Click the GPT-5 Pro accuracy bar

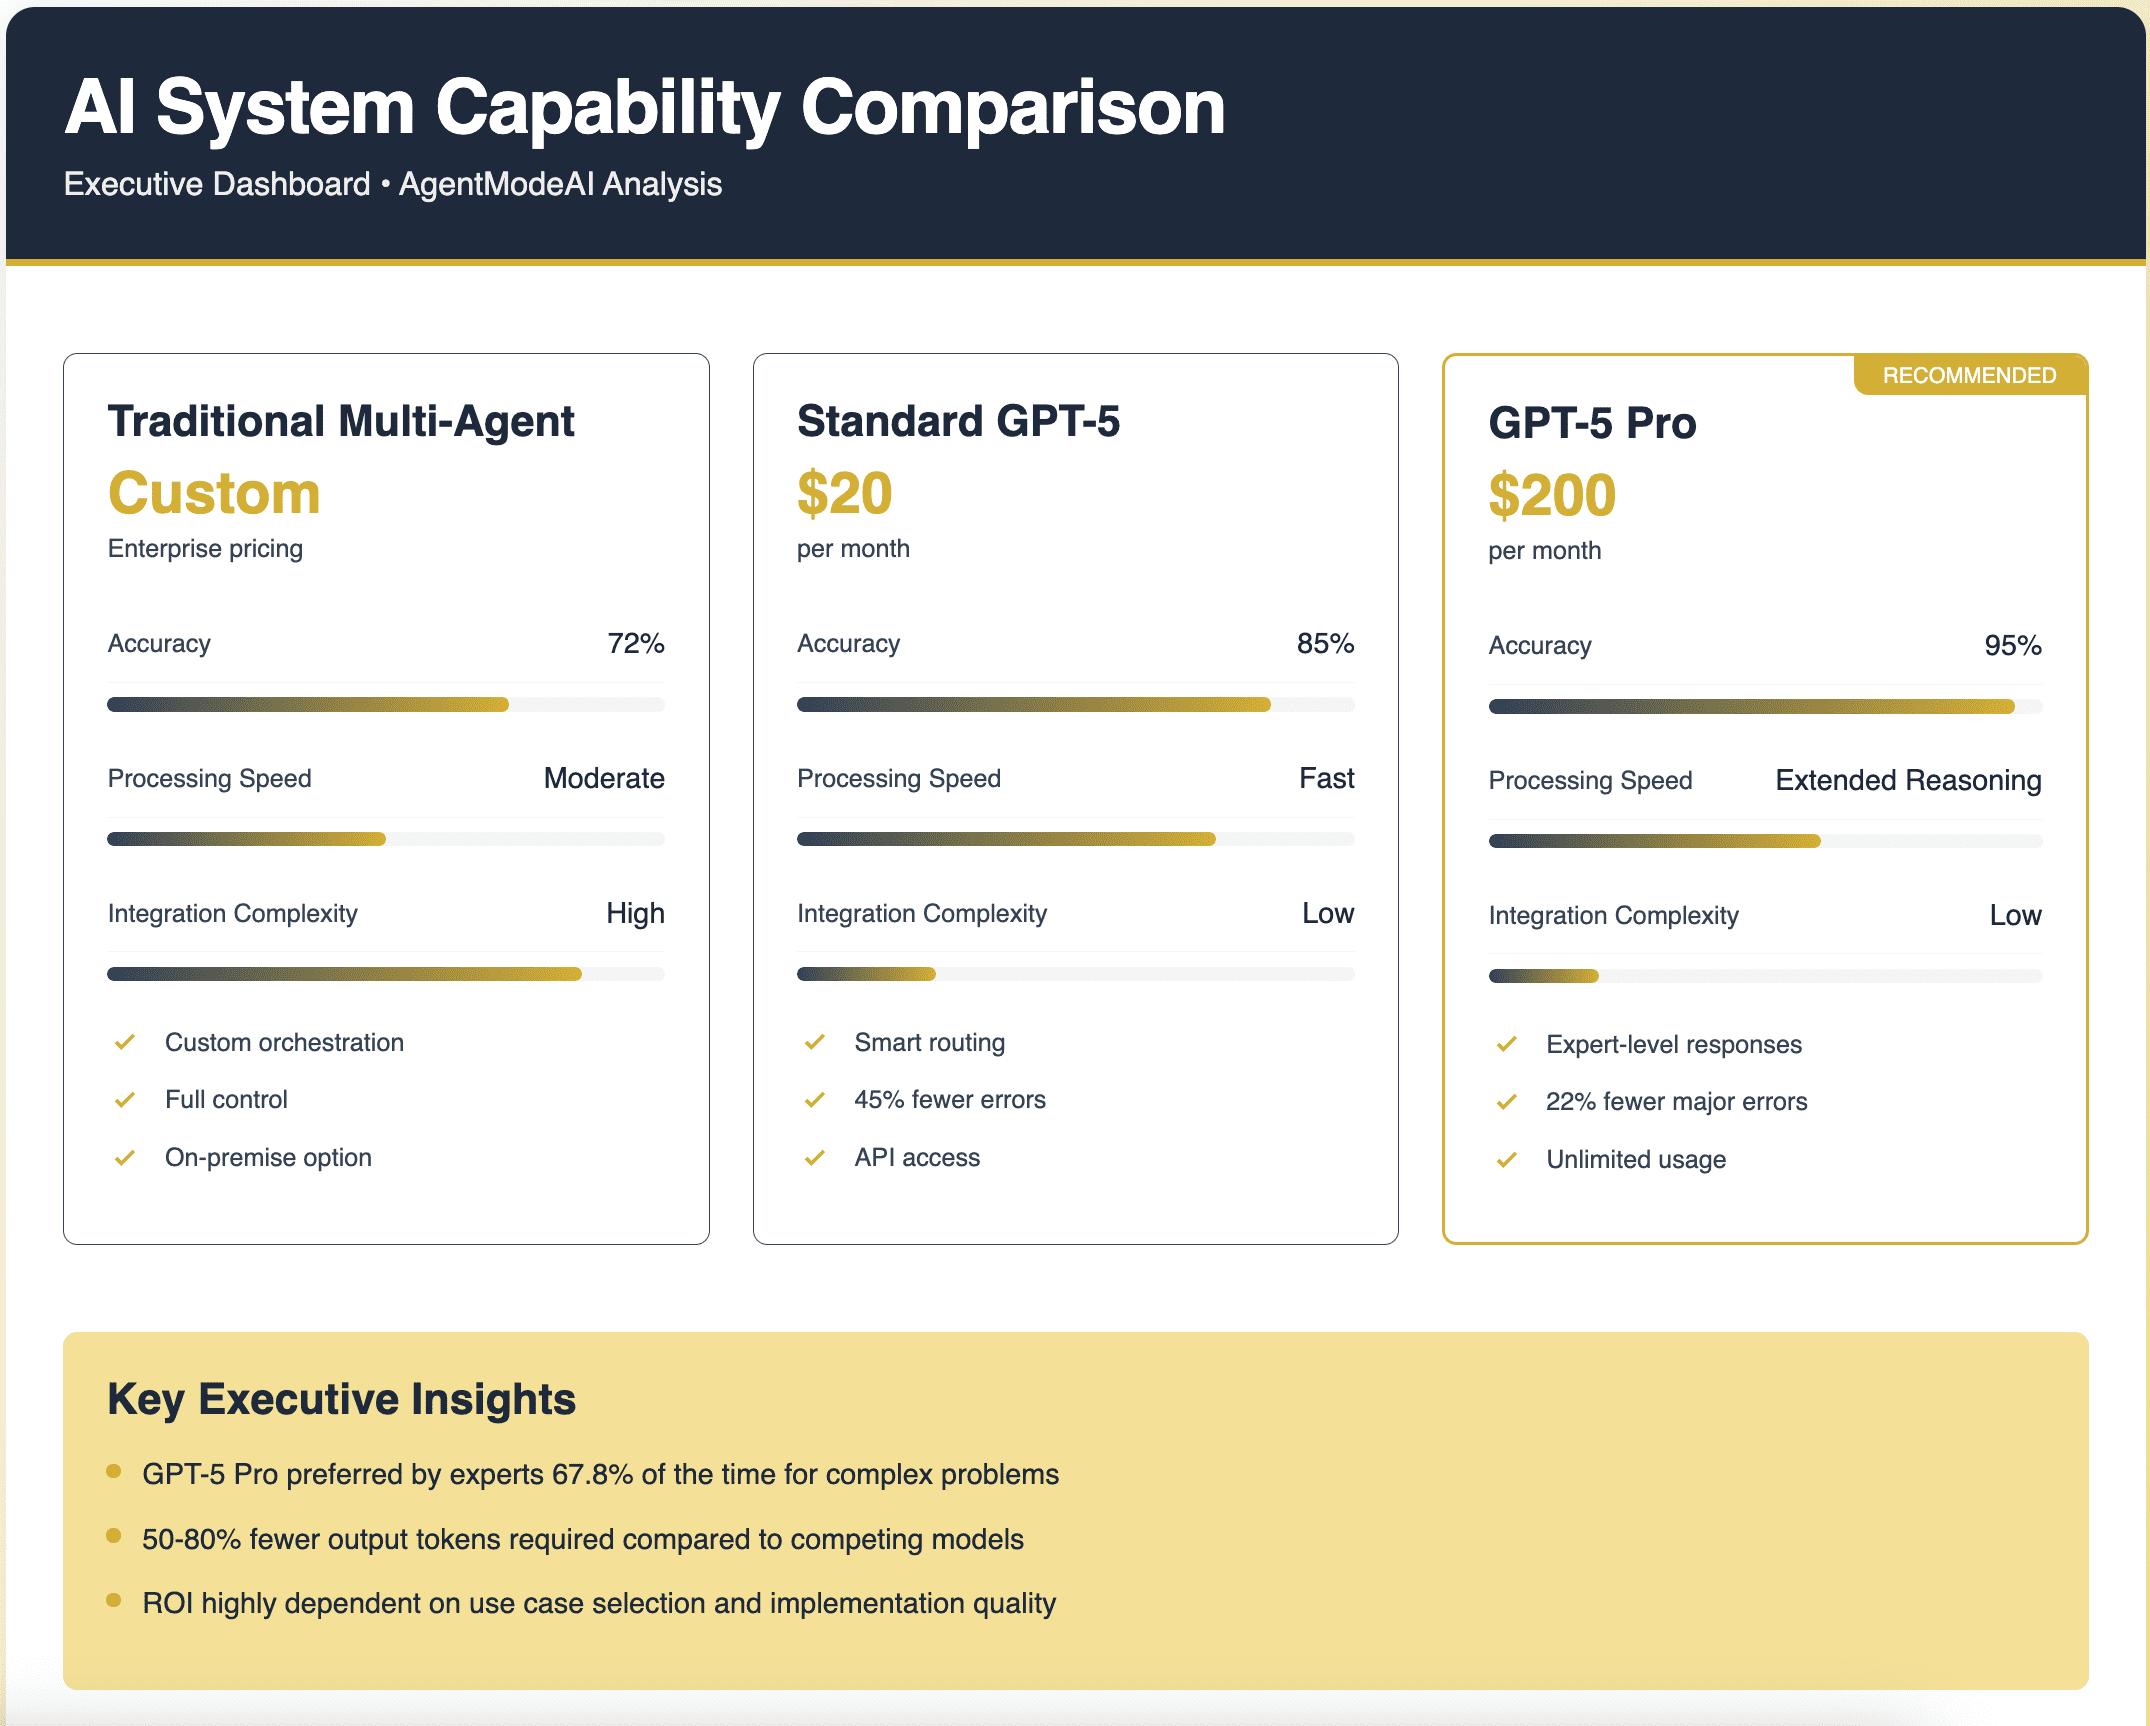click(1765, 706)
